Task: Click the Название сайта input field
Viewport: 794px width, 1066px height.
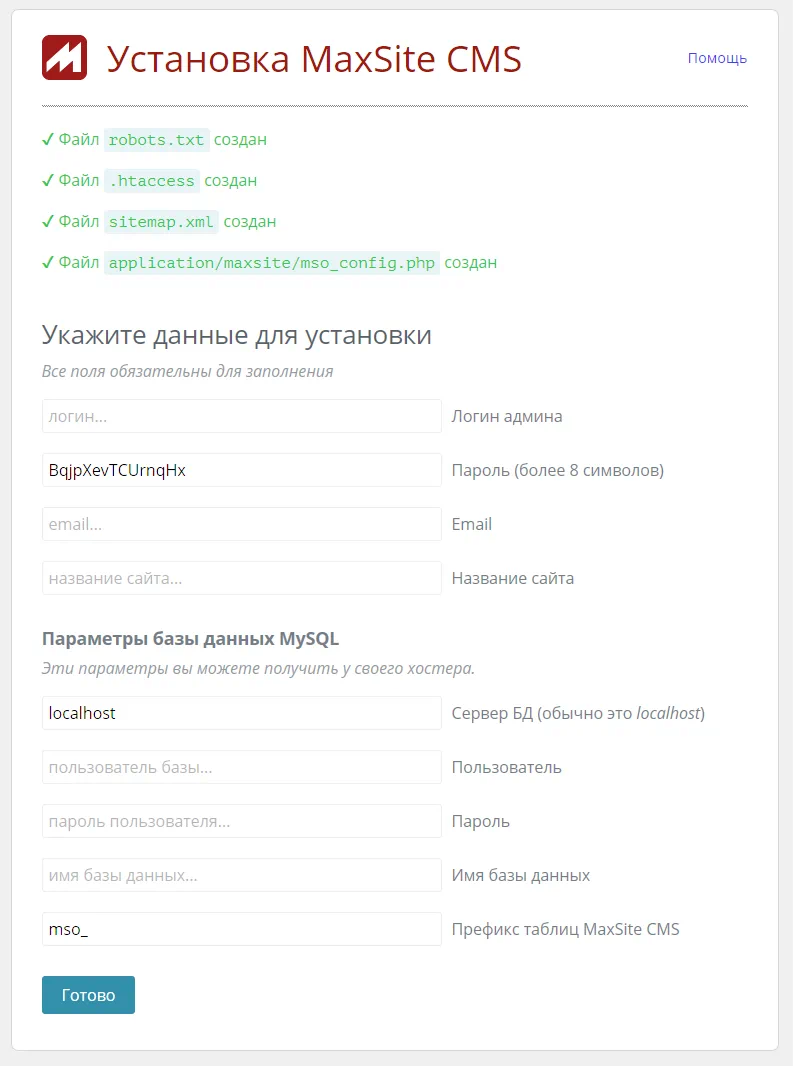Action: tap(242, 578)
